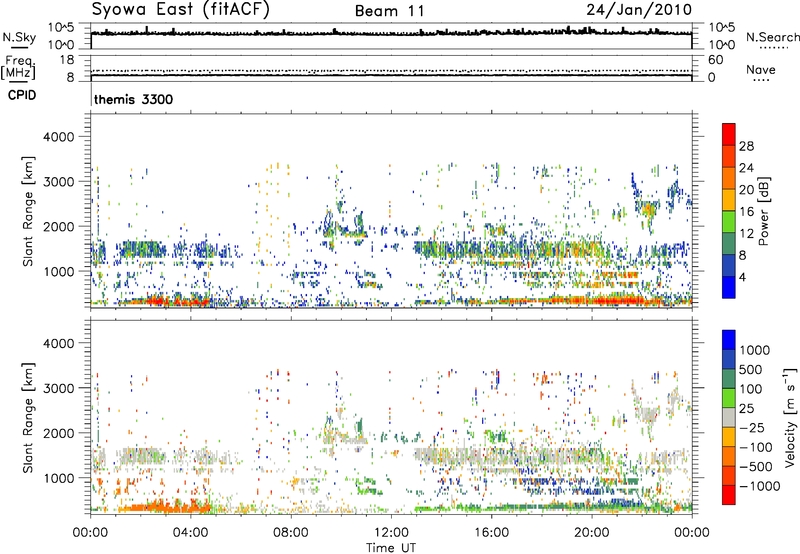Click the '18' frequency axis tick
Screen dimensions: 800x554
click(66, 60)
